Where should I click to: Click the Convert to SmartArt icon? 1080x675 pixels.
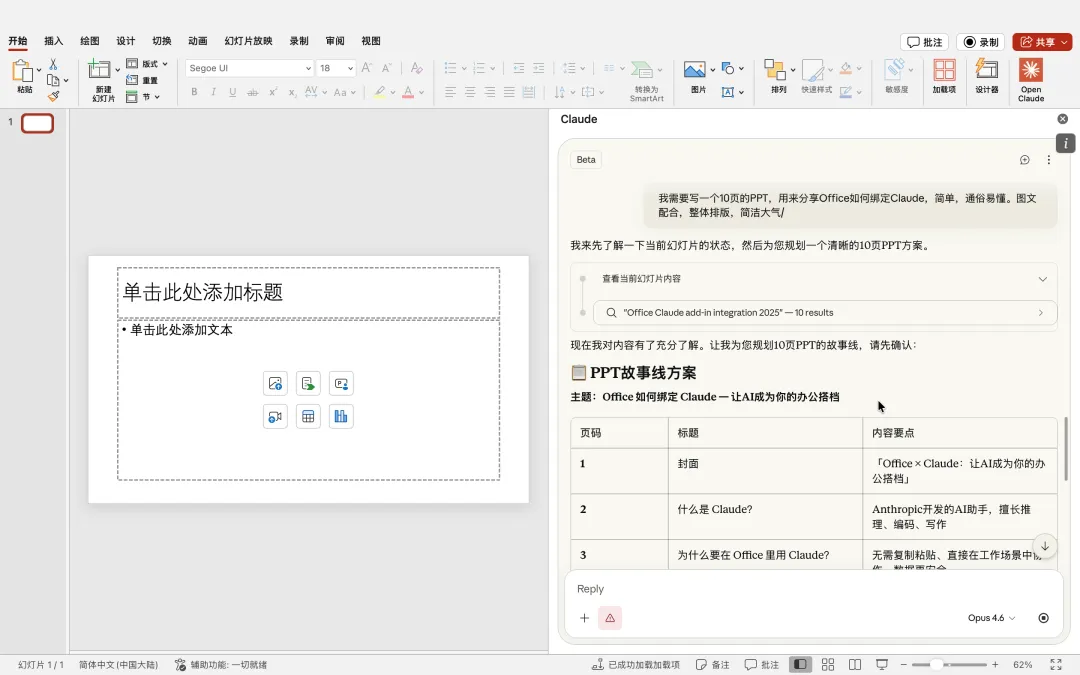click(642, 70)
